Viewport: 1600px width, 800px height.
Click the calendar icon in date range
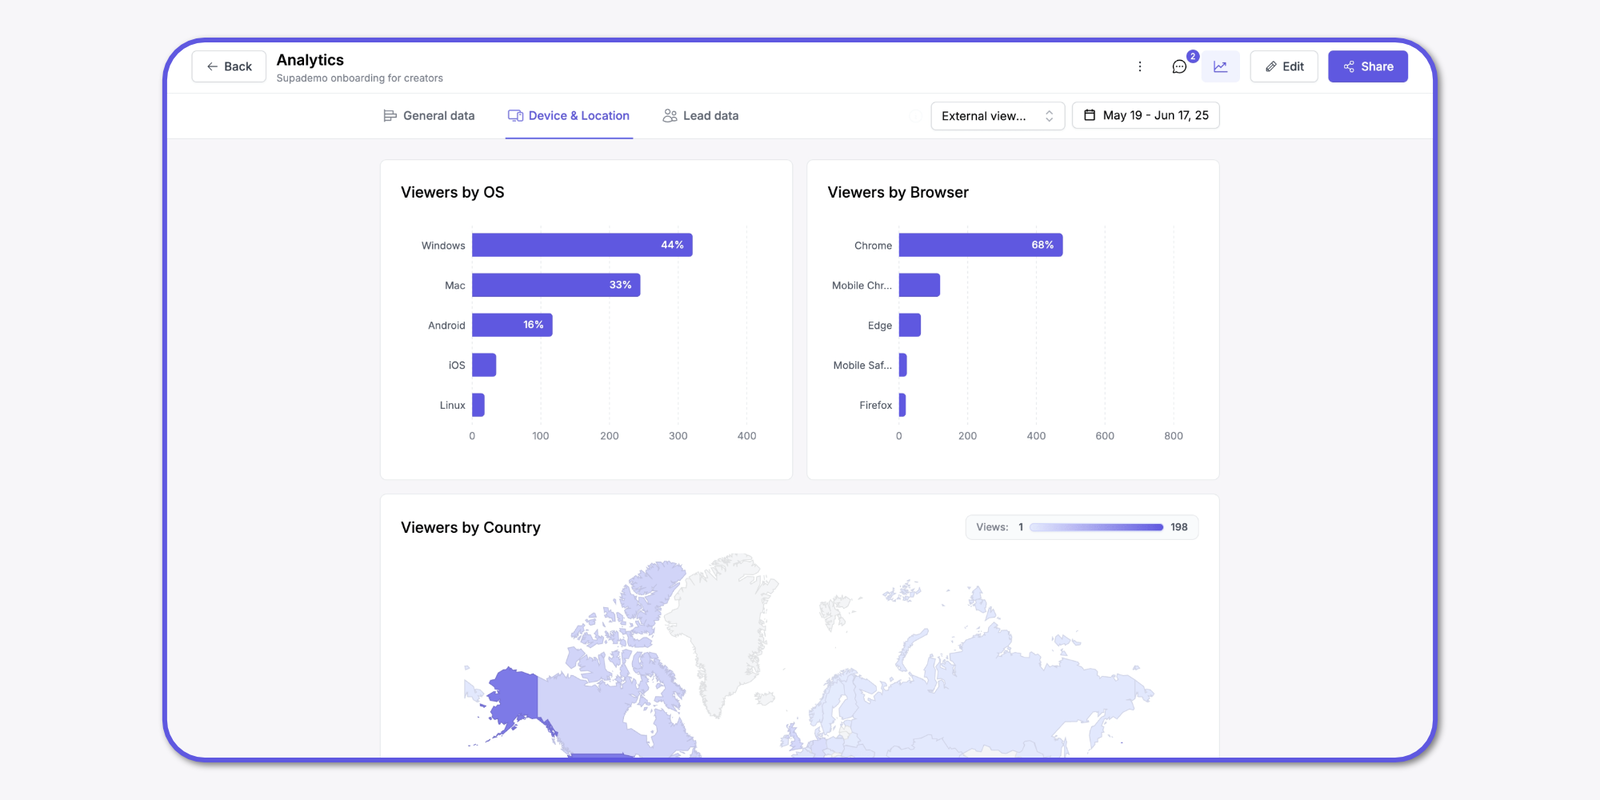click(1089, 115)
